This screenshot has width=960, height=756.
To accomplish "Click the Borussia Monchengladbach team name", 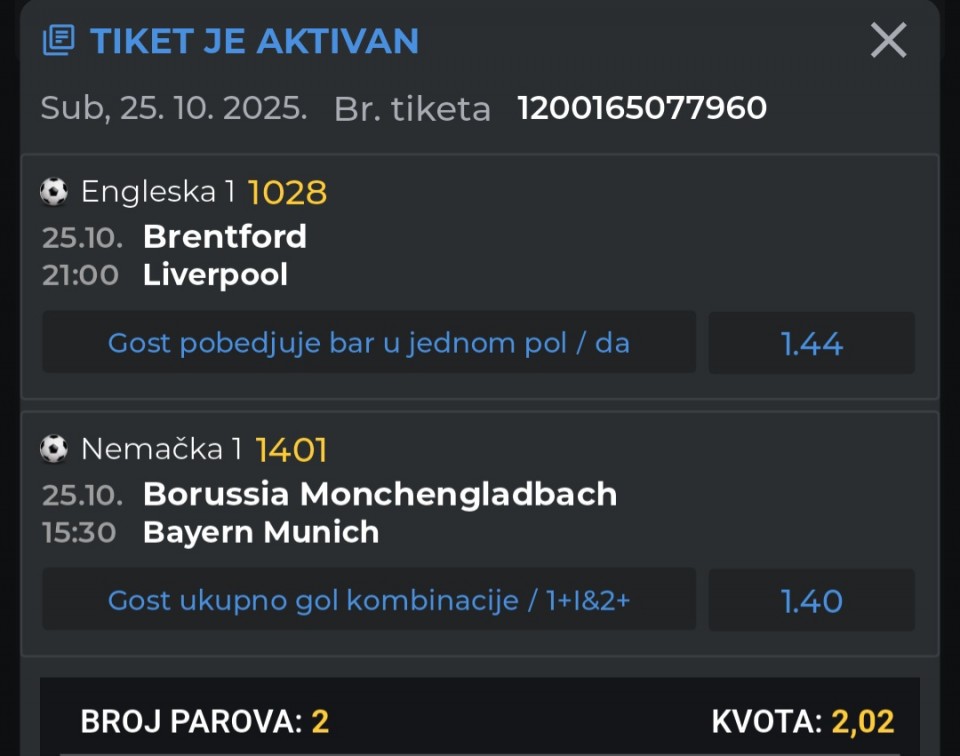I will pyautogui.click(x=380, y=494).
